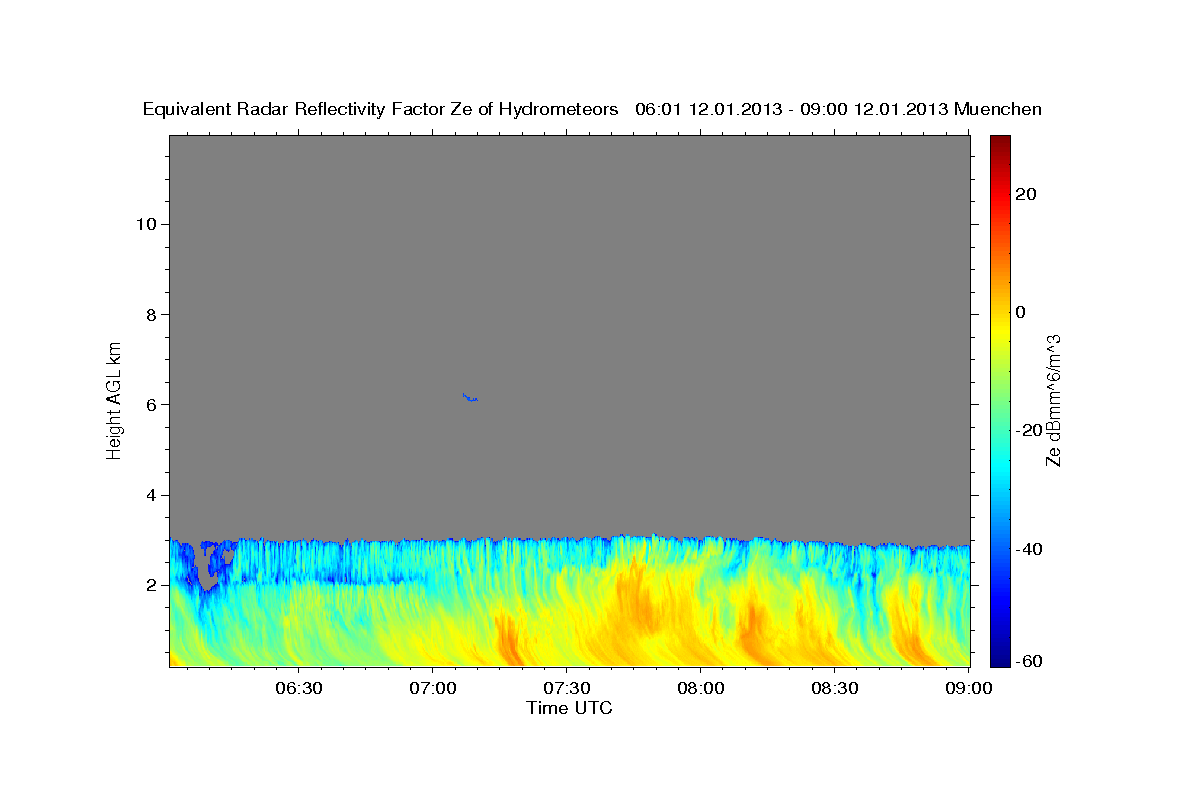
Task: Click the 09:00 time tick label
Action: coord(968,688)
